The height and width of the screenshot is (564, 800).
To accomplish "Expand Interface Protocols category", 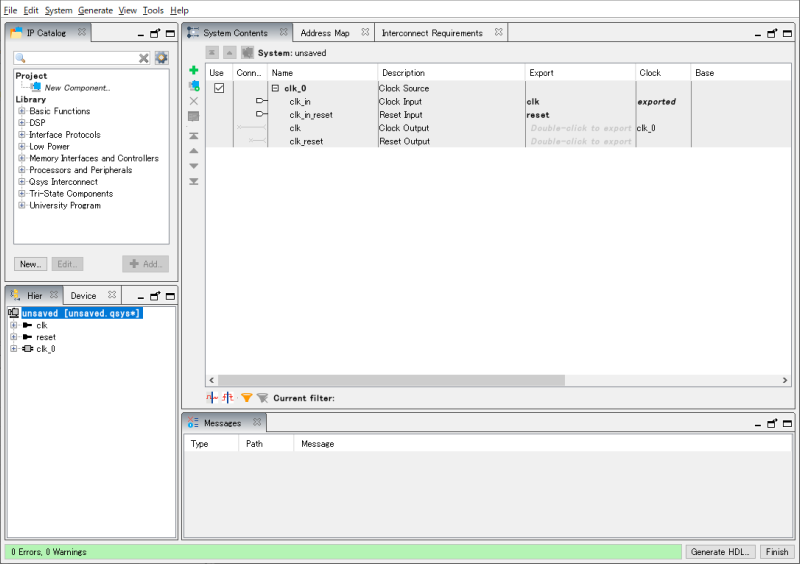I will pyautogui.click(x=21, y=134).
